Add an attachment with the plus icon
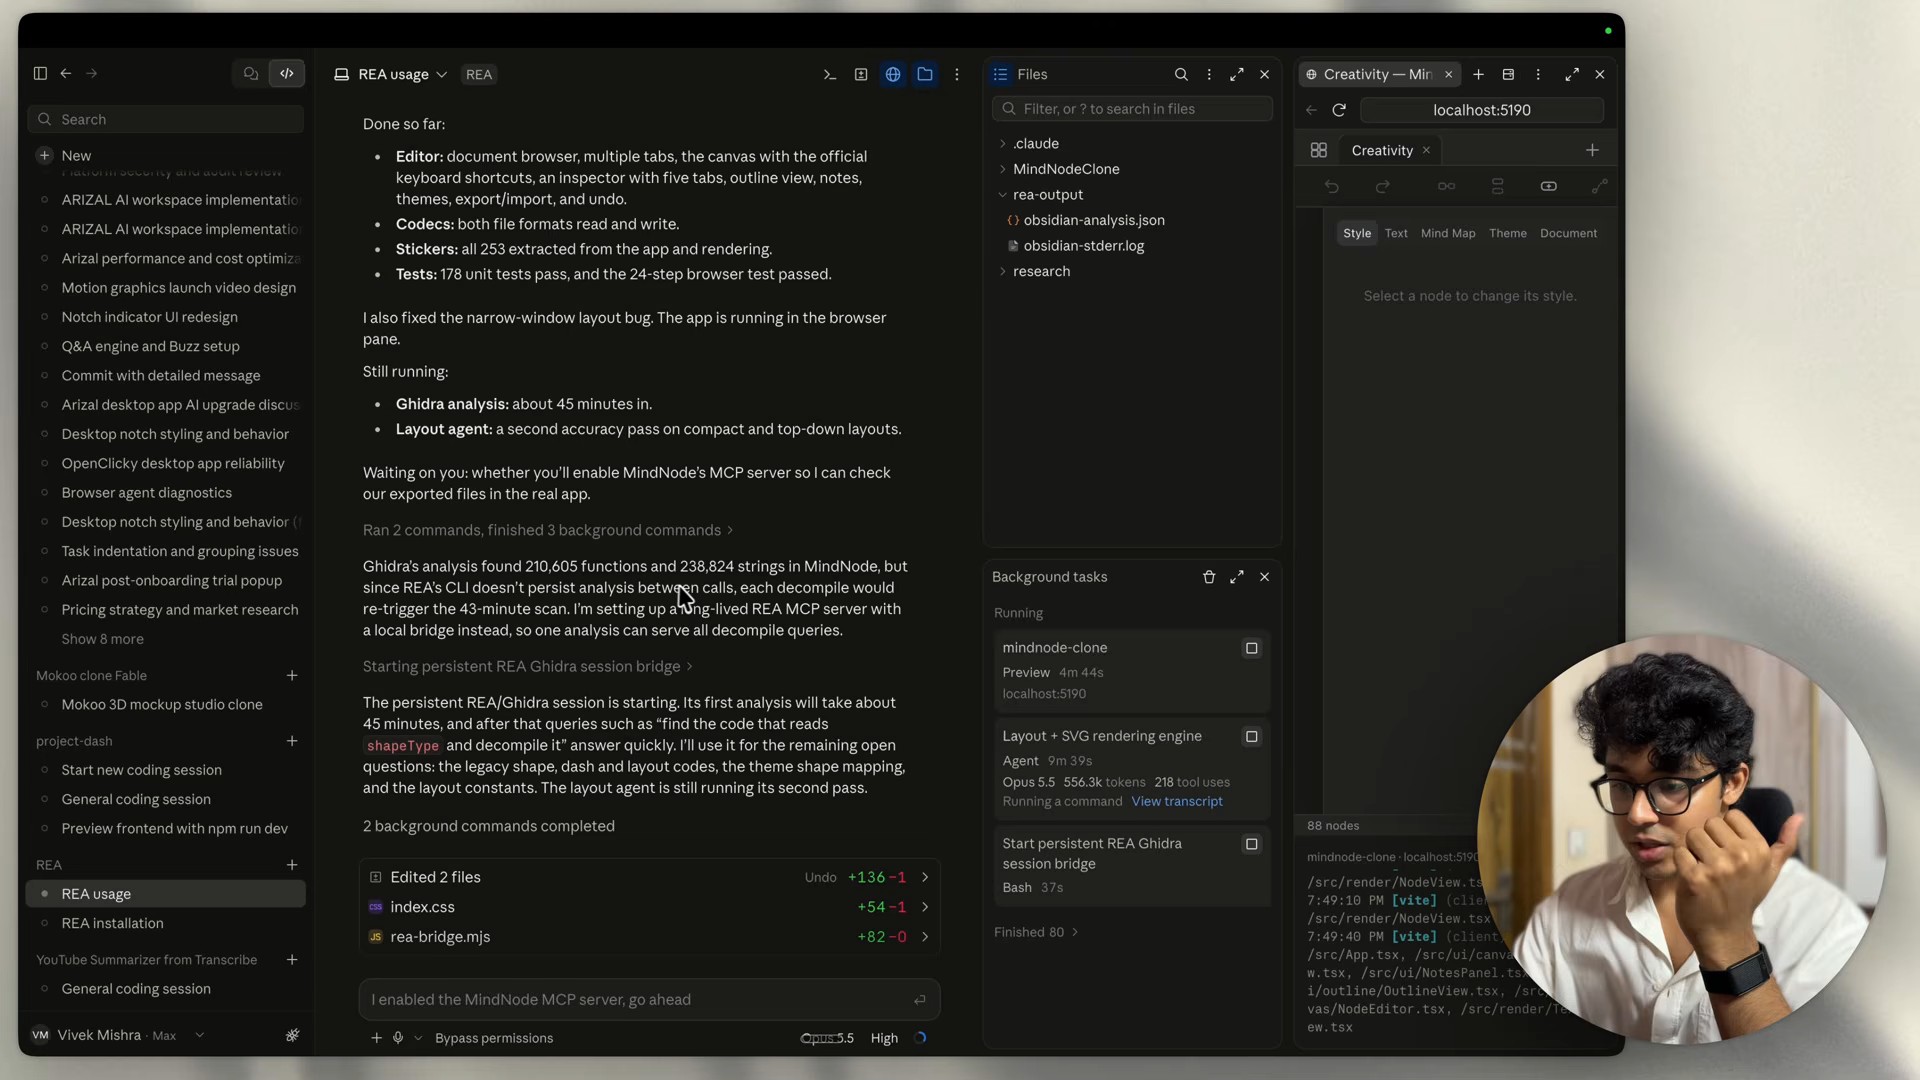Viewport: 1920px width, 1080px height. (x=376, y=1038)
